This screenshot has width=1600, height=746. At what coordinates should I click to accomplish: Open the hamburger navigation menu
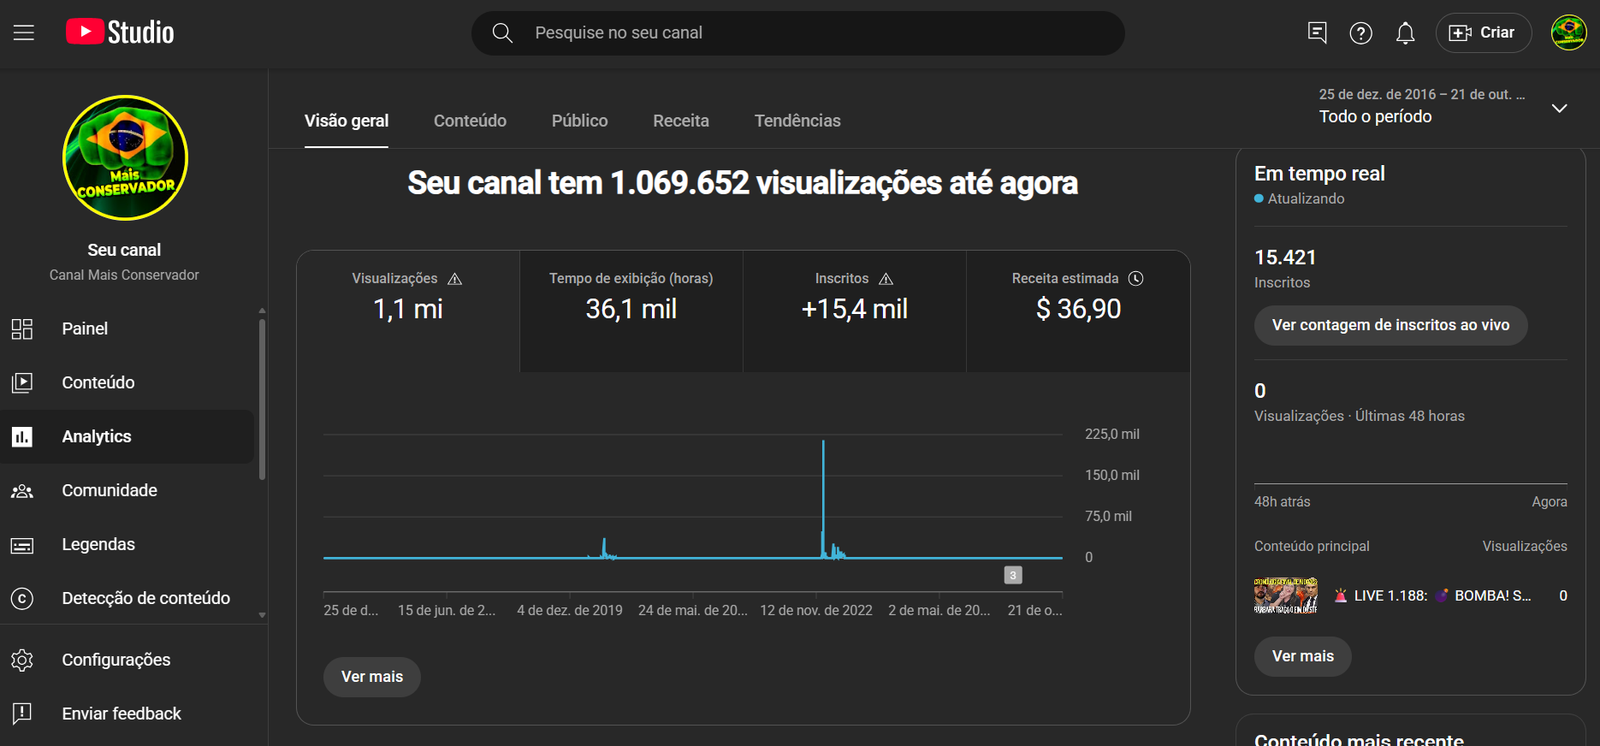point(24,33)
